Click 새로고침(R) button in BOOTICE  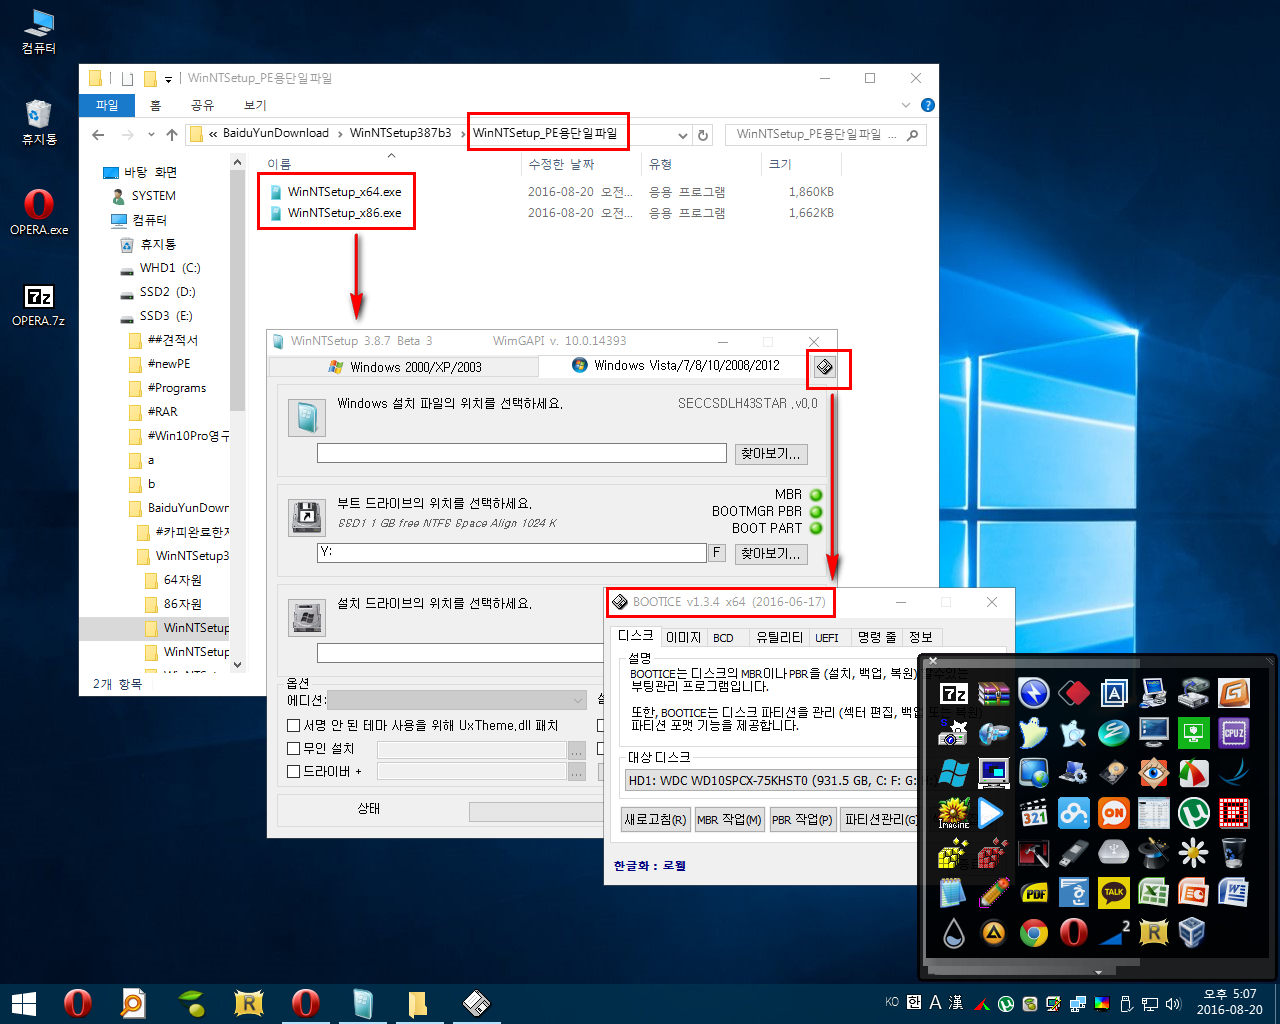tap(655, 819)
